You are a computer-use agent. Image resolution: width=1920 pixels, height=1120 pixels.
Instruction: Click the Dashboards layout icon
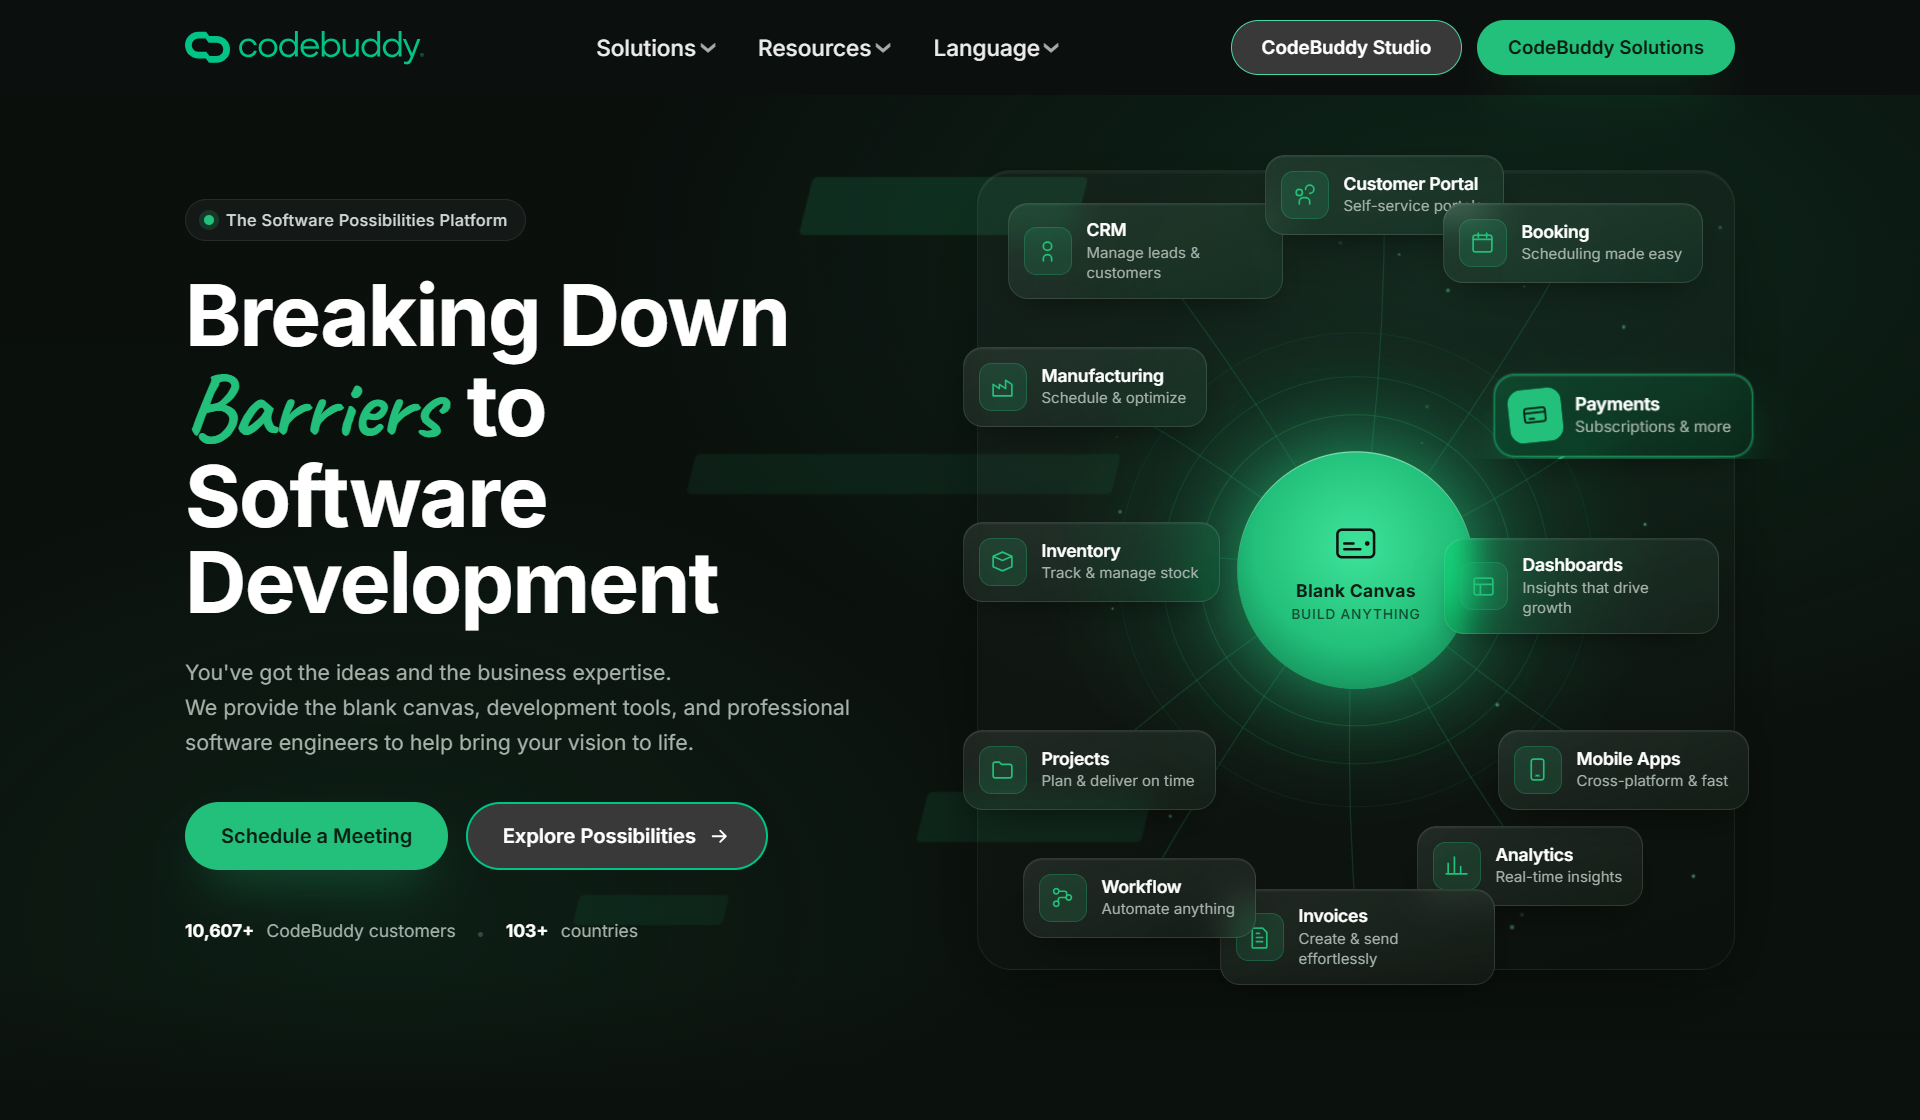coord(1484,586)
